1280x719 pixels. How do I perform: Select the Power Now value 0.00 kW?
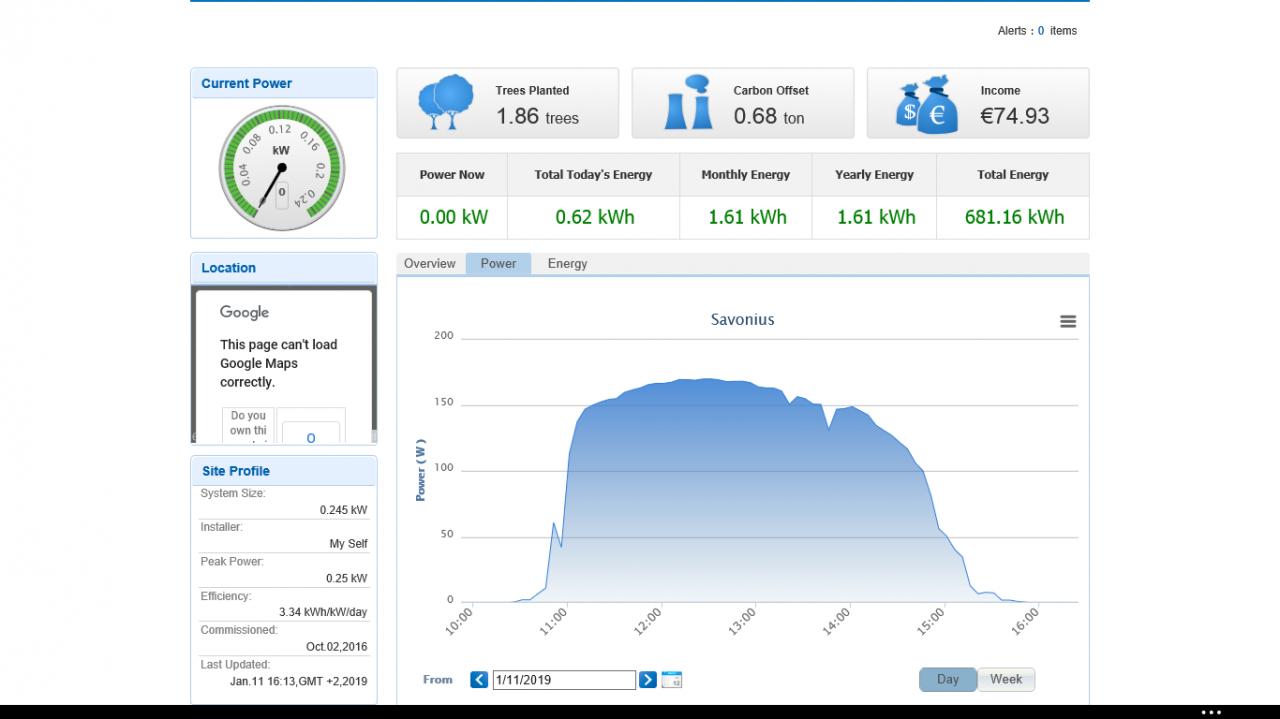pos(452,217)
